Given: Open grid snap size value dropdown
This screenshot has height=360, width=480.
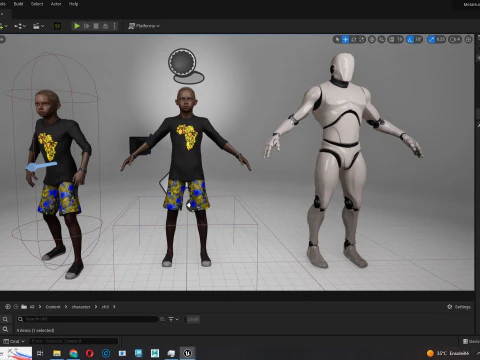Looking at the screenshot, I should click(x=400, y=40).
